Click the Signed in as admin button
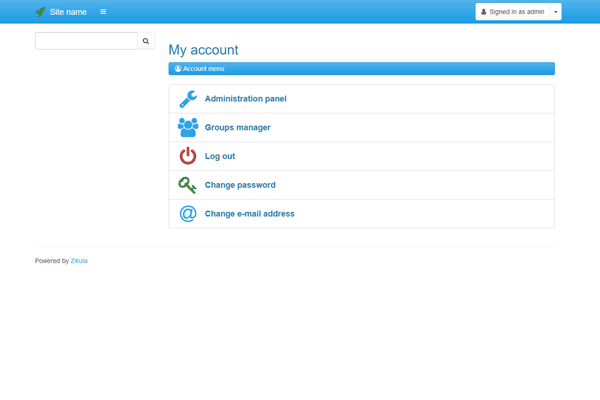Image resolution: width=600 pixels, height=400 pixels. click(x=513, y=12)
